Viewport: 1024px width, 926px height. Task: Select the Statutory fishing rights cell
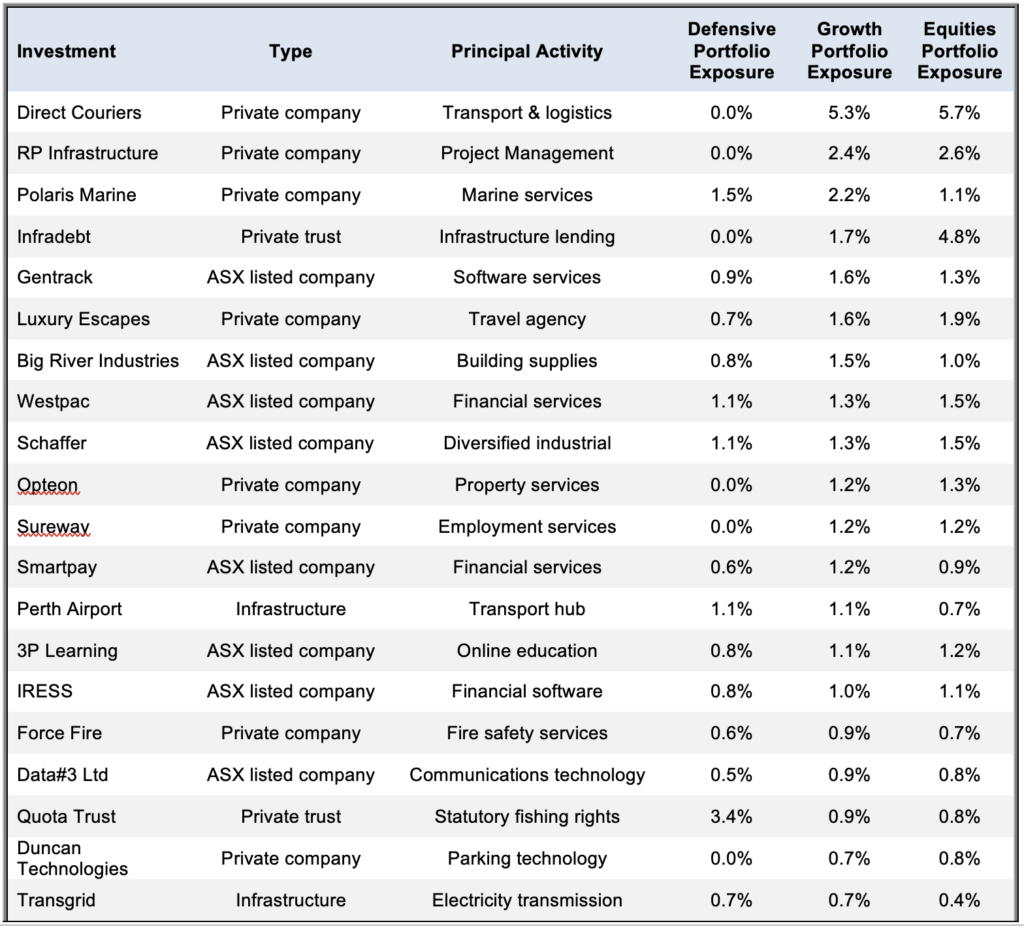pyautogui.click(x=527, y=816)
